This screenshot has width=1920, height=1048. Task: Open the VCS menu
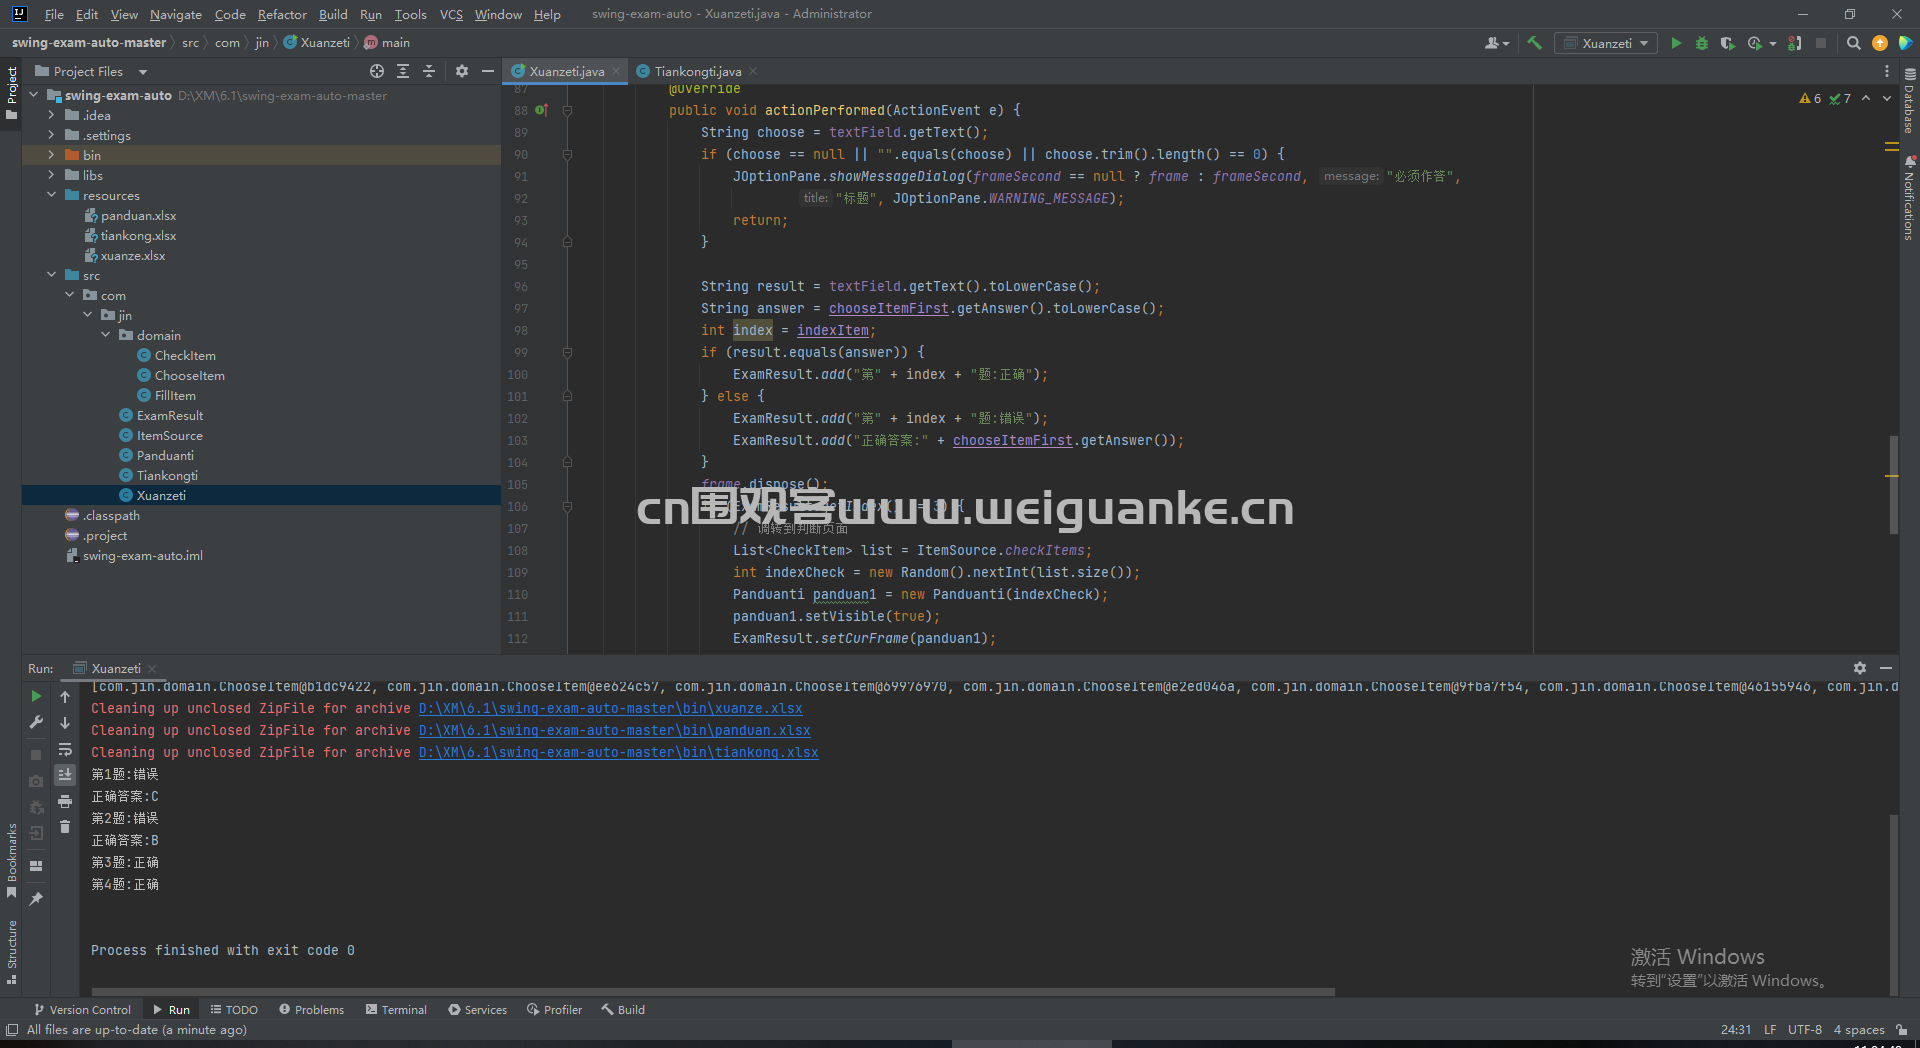pos(451,14)
